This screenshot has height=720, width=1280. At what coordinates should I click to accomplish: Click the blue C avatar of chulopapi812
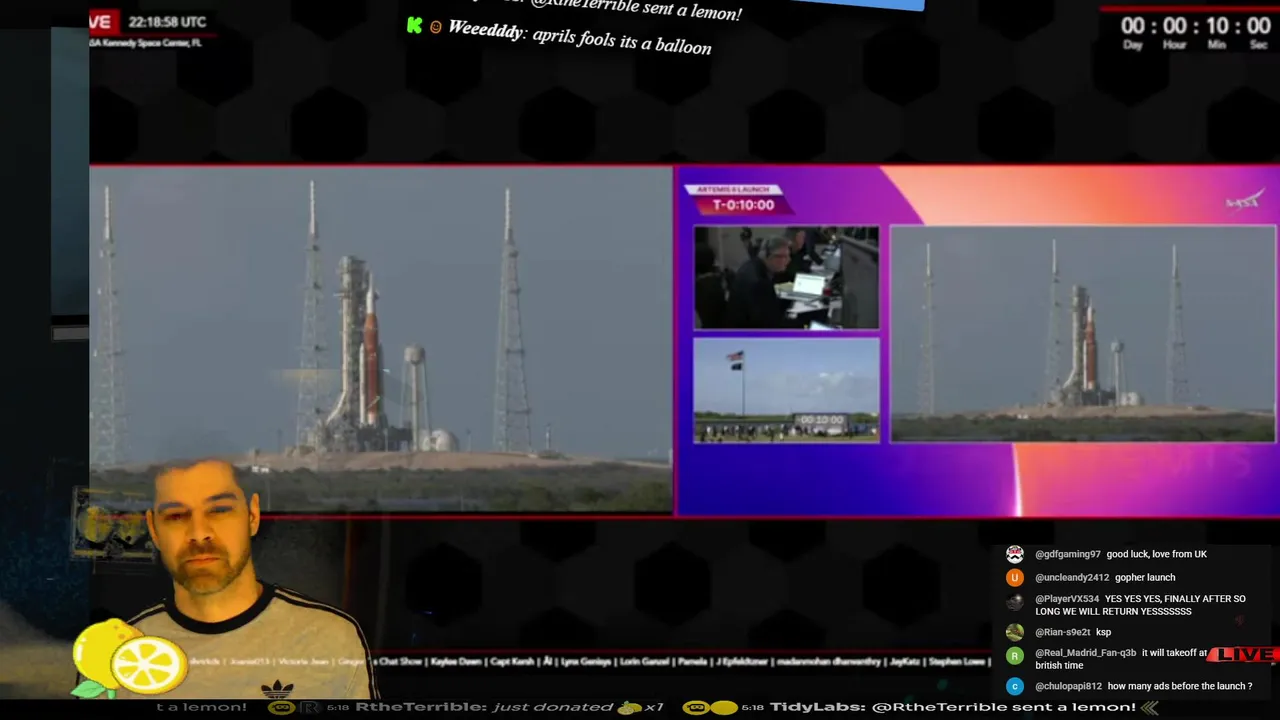point(1014,686)
